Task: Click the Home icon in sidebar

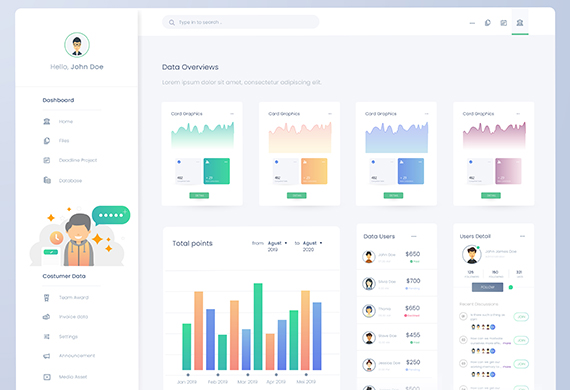Action: [x=47, y=121]
